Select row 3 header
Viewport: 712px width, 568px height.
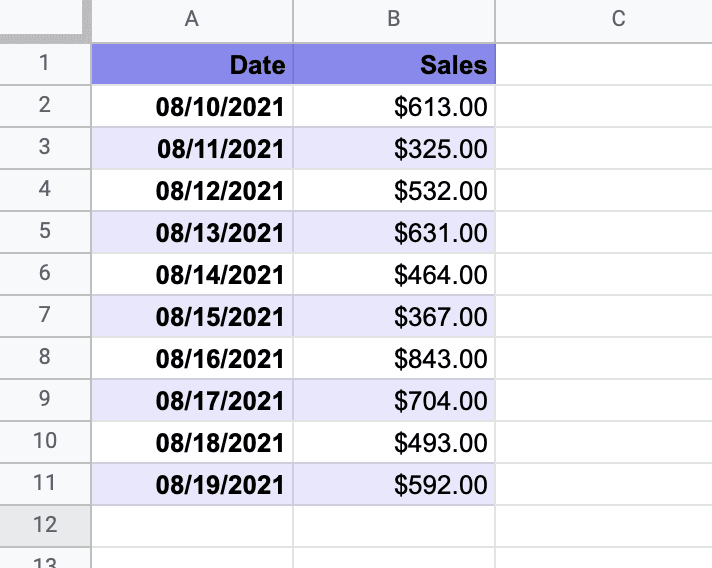(45, 148)
